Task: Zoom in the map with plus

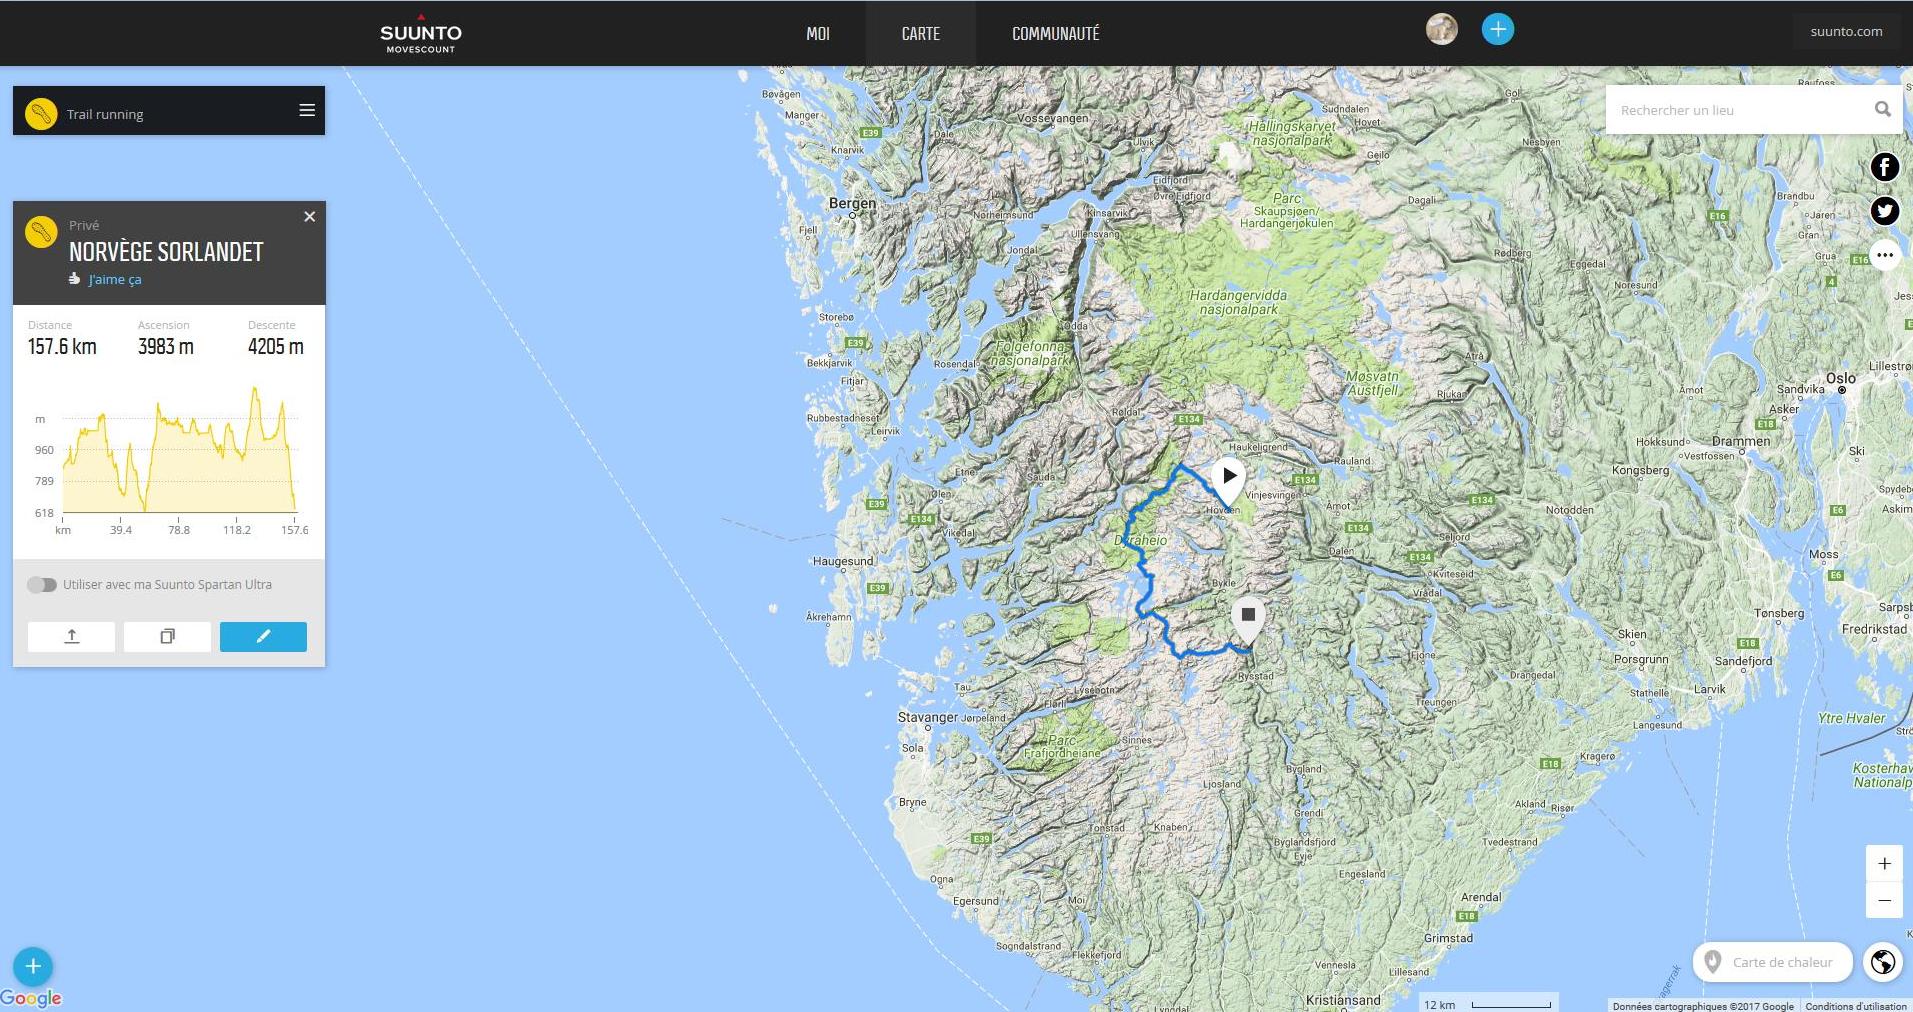Action: click(1884, 864)
